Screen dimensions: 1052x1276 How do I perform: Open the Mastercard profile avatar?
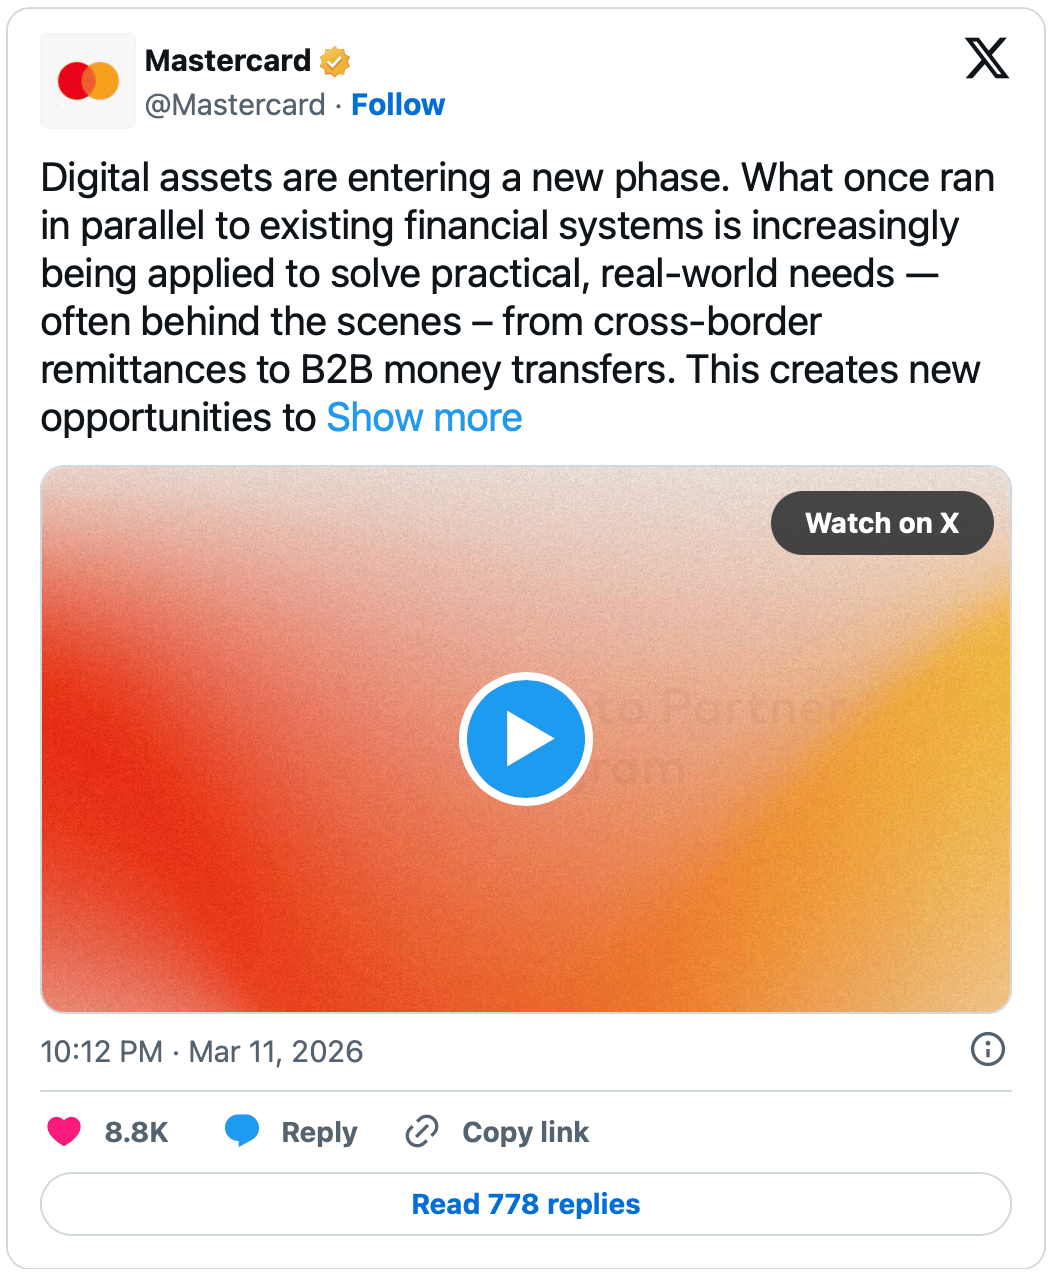click(x=88, y=81)
